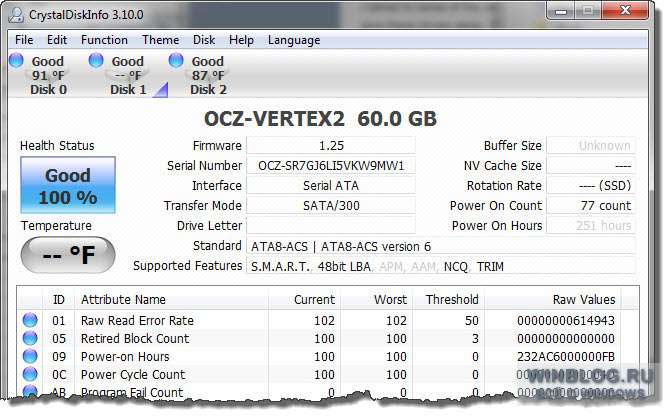Click the Worst column header
The width and height of the screenshot is (671, 417).
[x=377, y=299]
